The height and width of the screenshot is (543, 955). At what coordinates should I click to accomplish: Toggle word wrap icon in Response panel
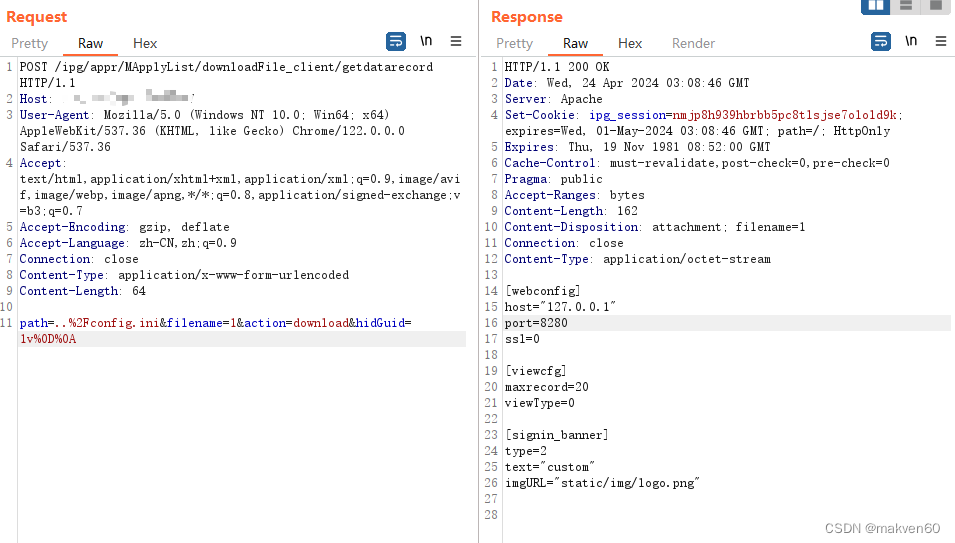pos(881,41)
